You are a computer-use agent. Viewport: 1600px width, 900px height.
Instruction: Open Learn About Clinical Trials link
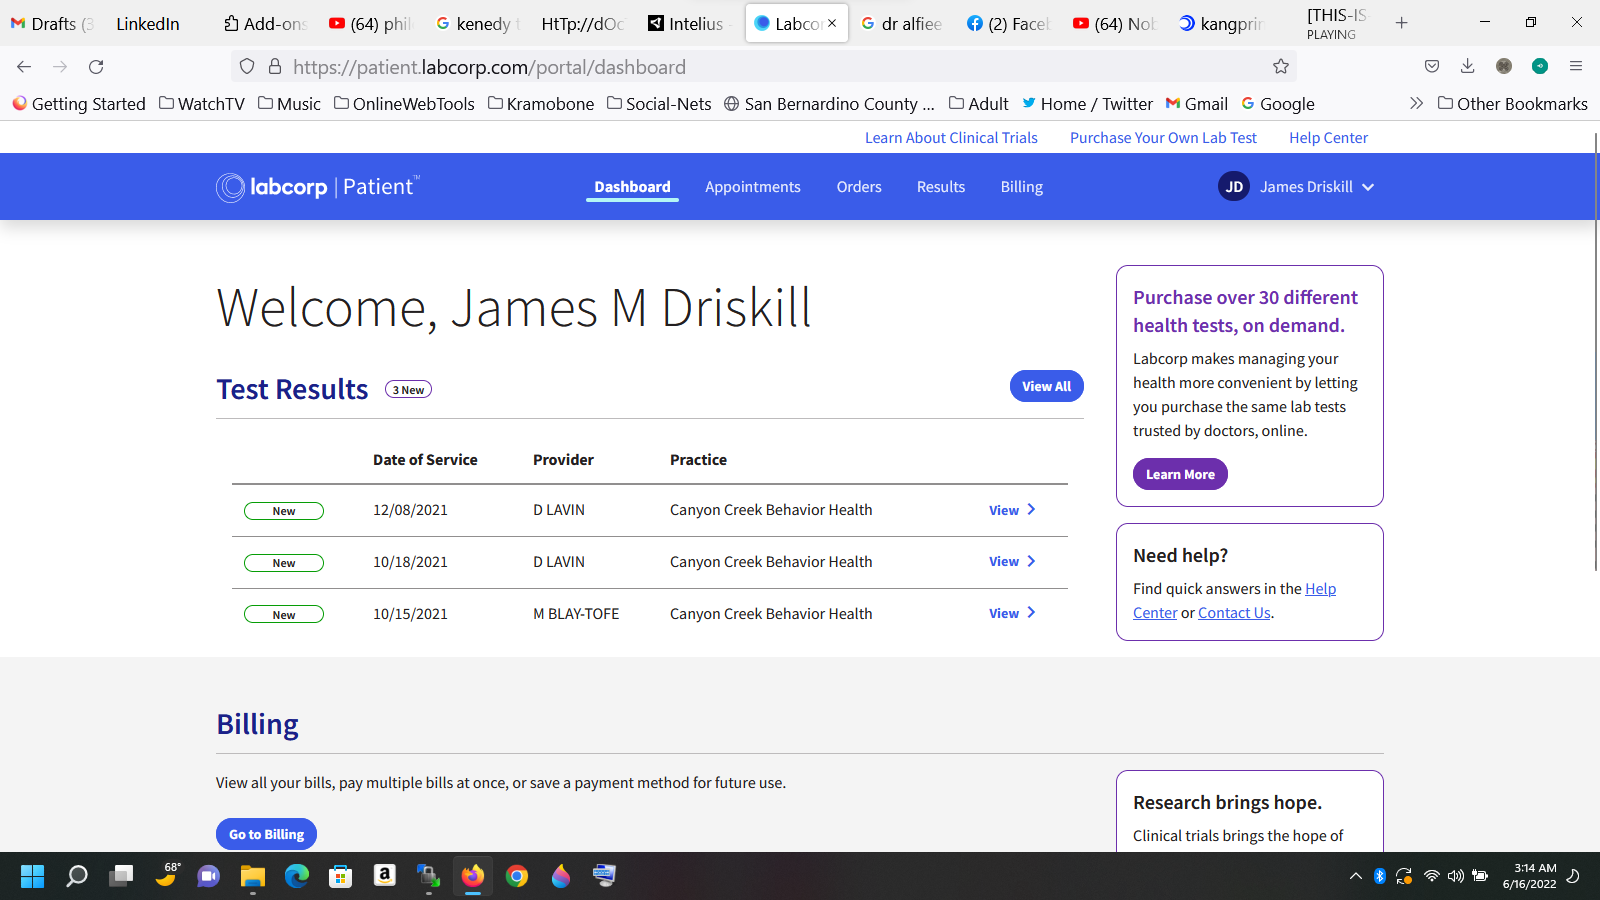[951, 138]
